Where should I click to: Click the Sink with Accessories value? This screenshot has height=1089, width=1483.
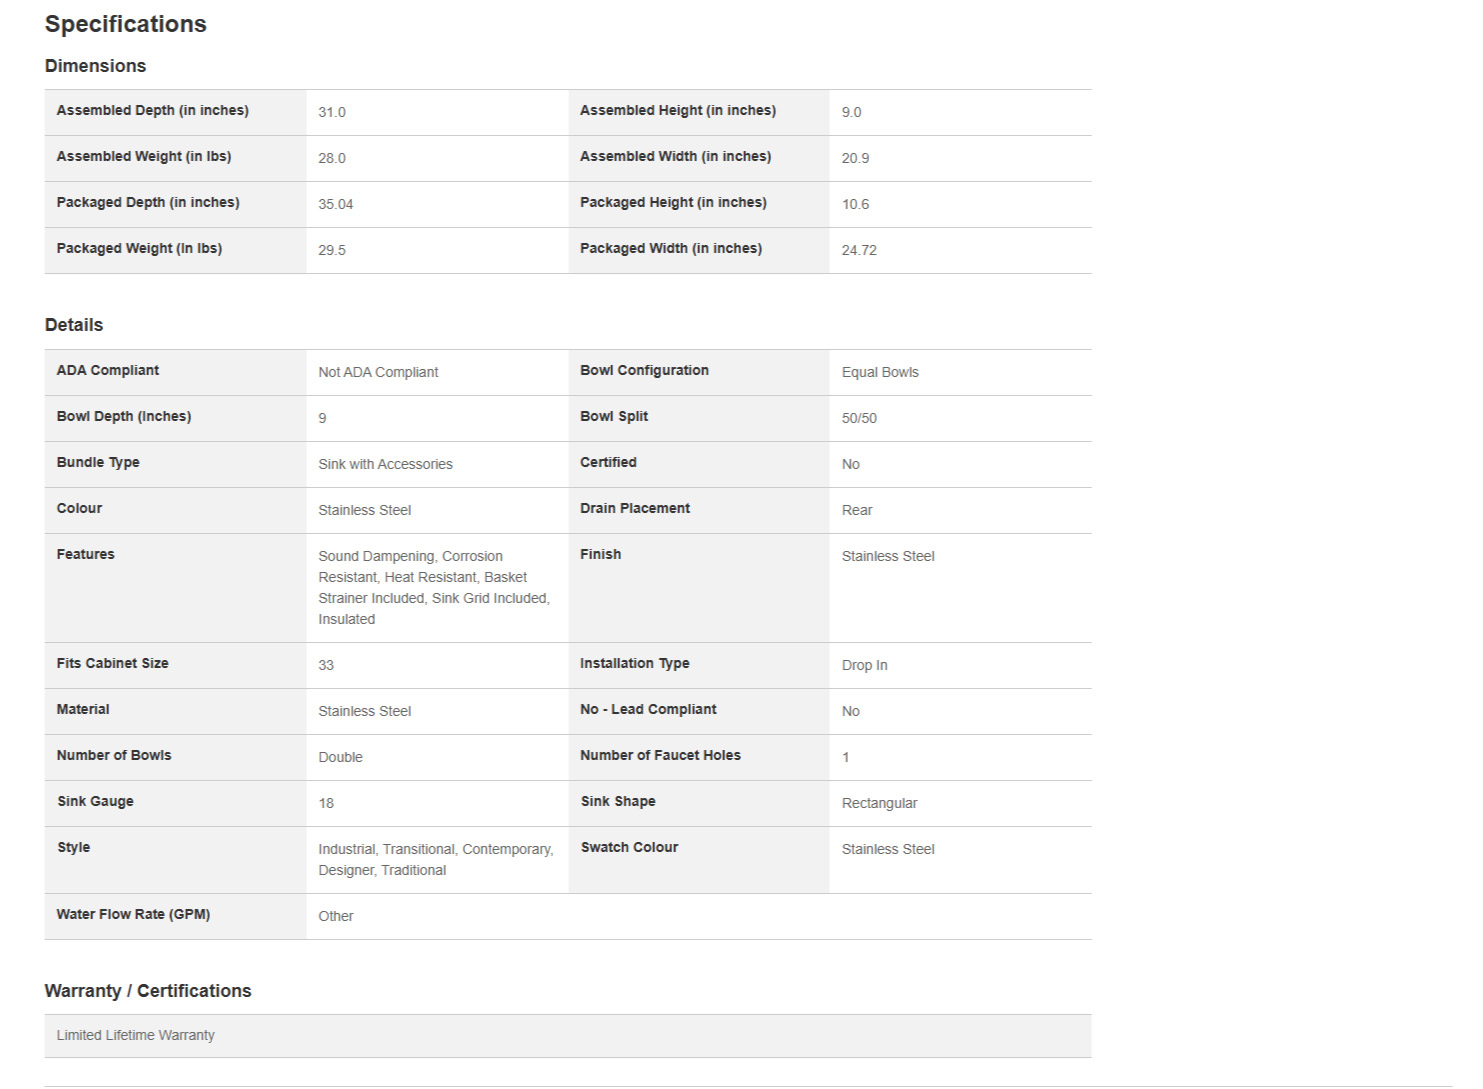pyautogui.click(x=385, y=464)
